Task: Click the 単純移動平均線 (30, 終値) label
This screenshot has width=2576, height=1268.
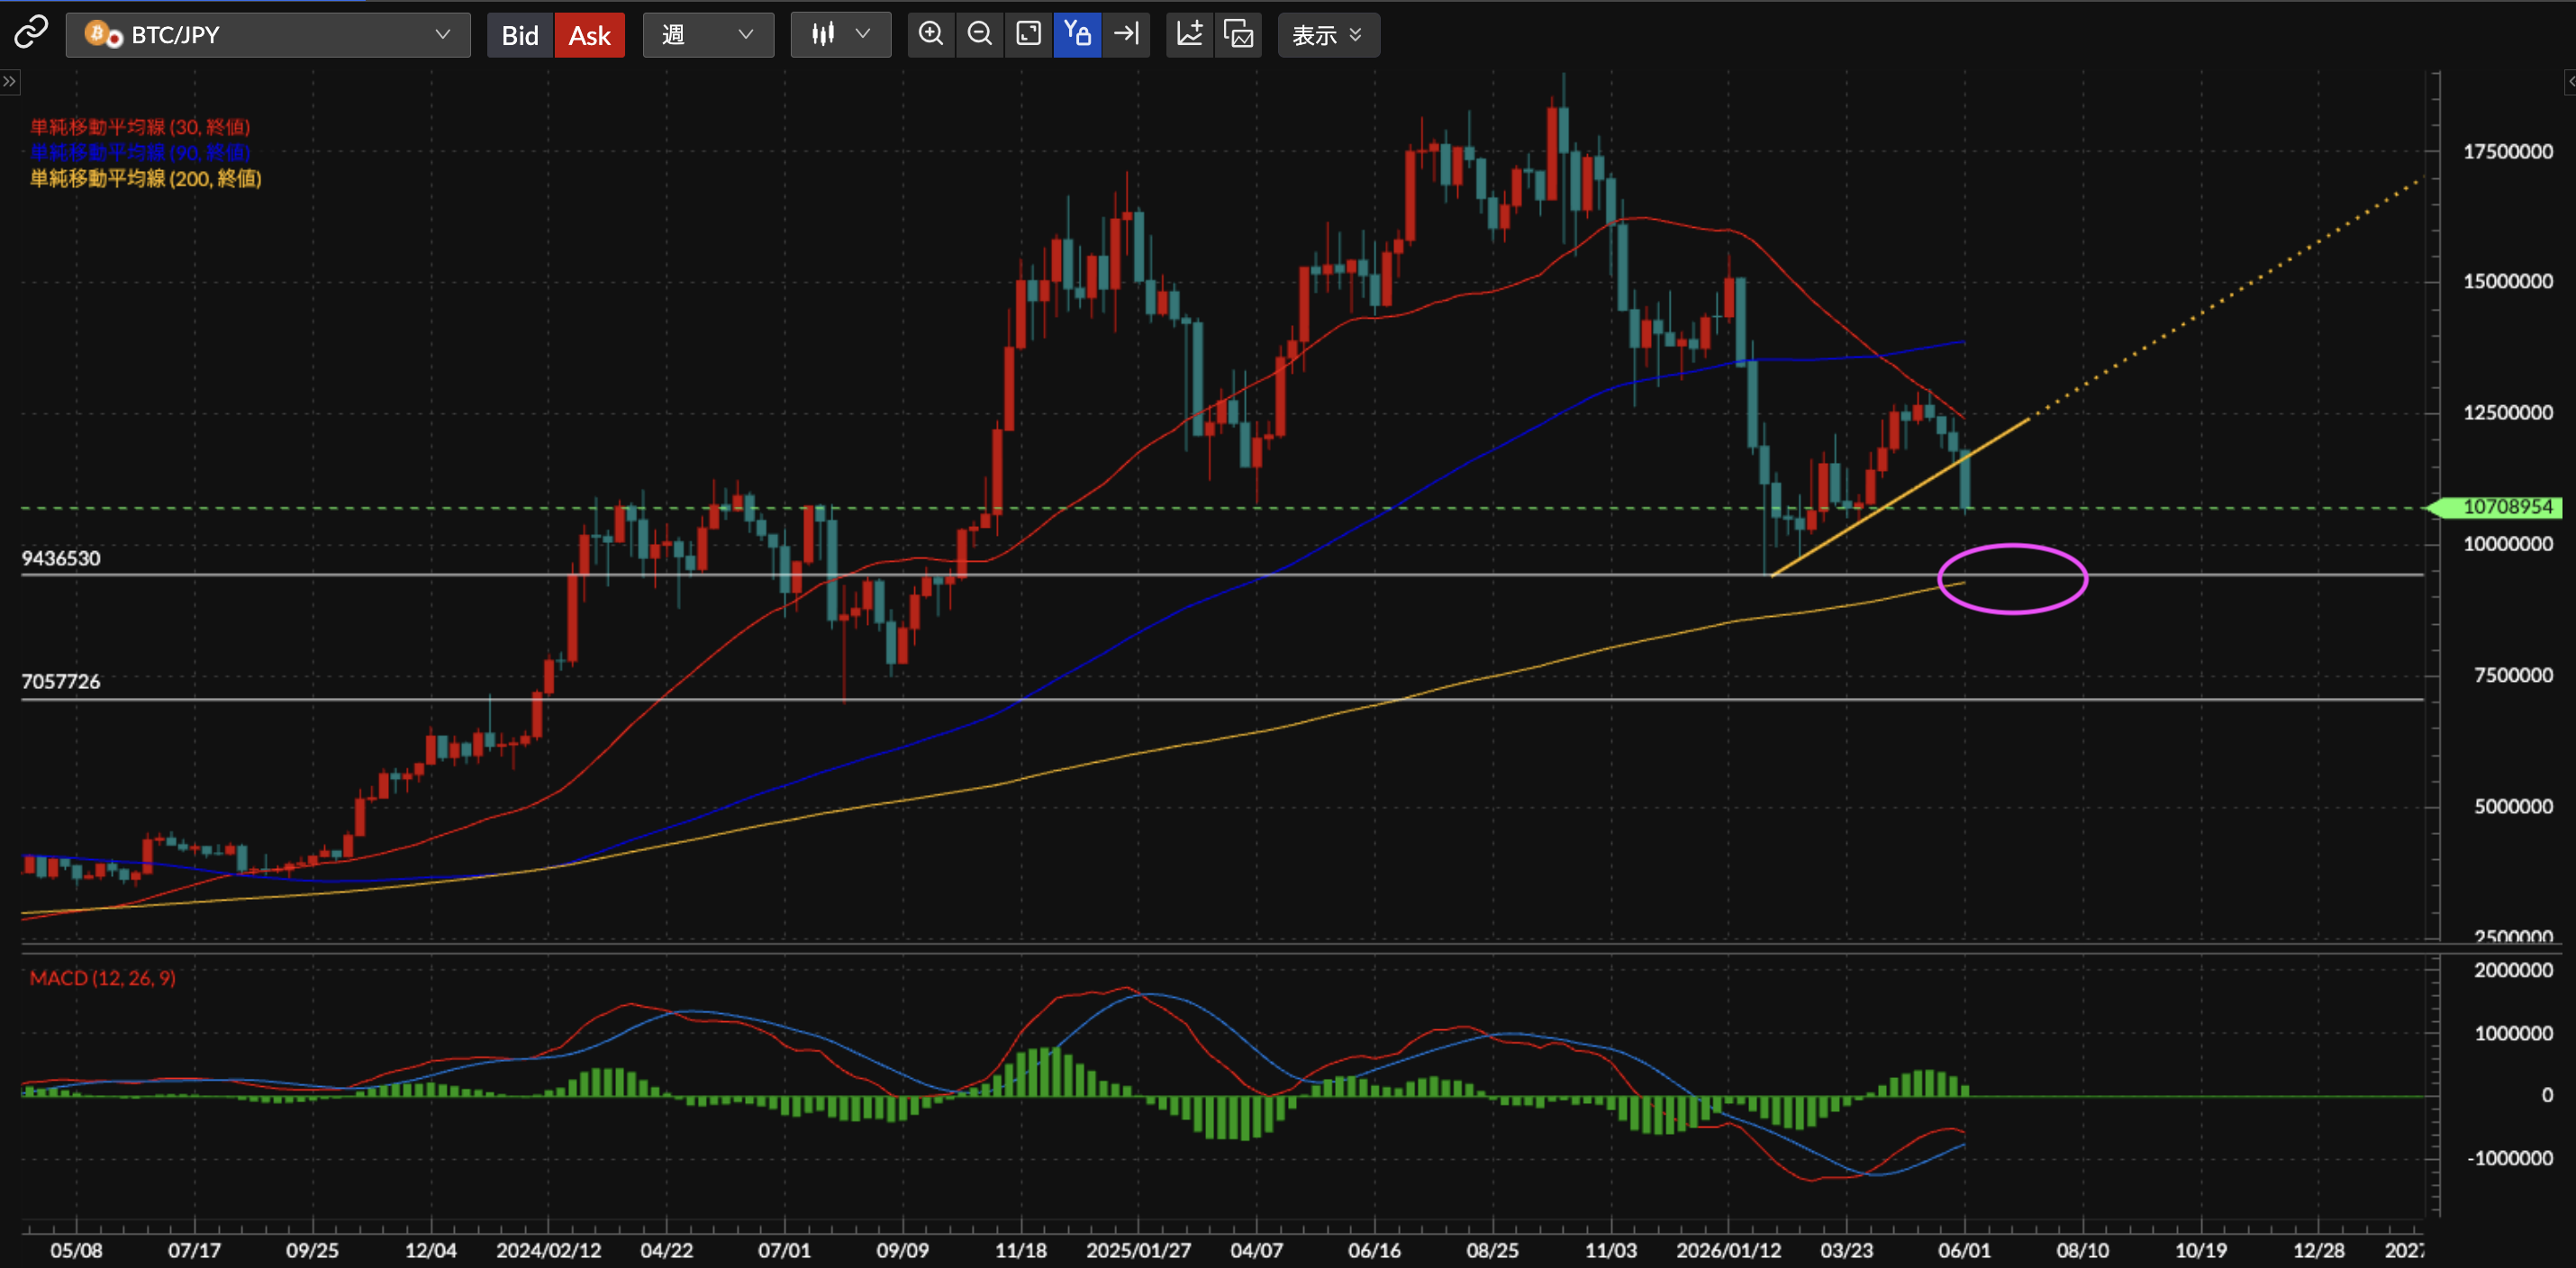Action: [x=140, y=127]
